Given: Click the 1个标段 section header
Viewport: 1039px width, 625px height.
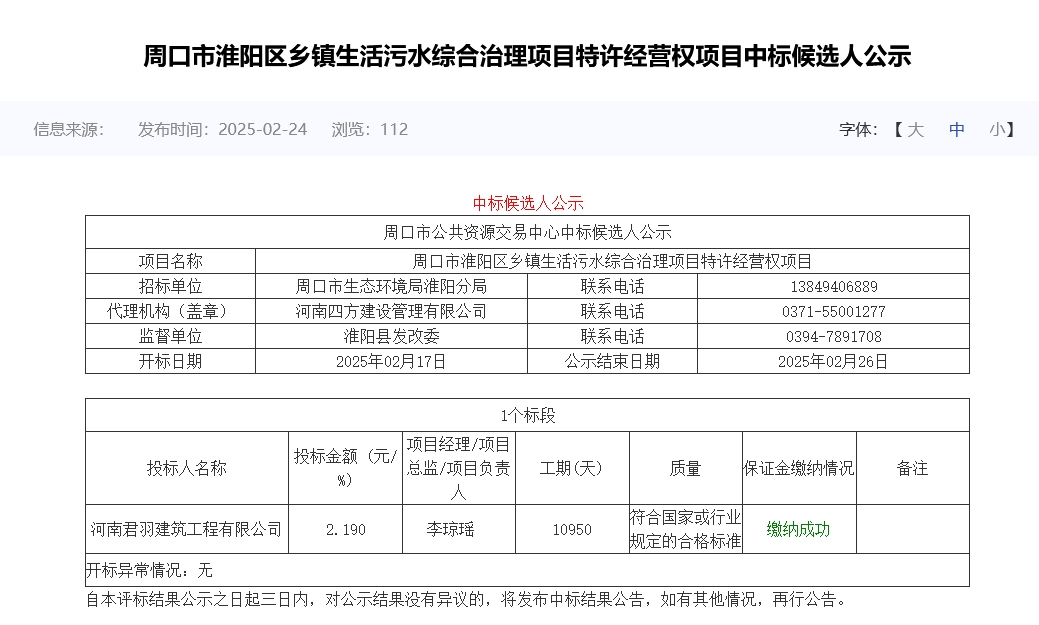Looking at the screenshot, I should 528,414.
